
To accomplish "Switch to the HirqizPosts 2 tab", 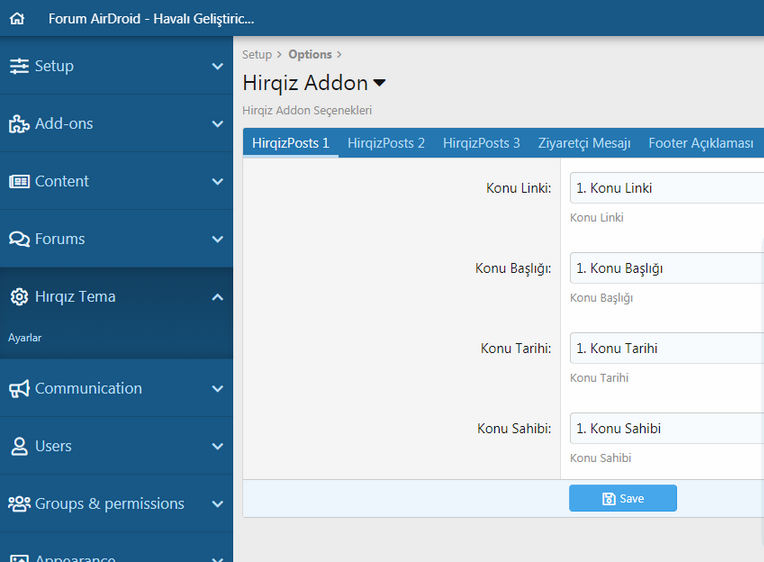I will click(386, 143).
